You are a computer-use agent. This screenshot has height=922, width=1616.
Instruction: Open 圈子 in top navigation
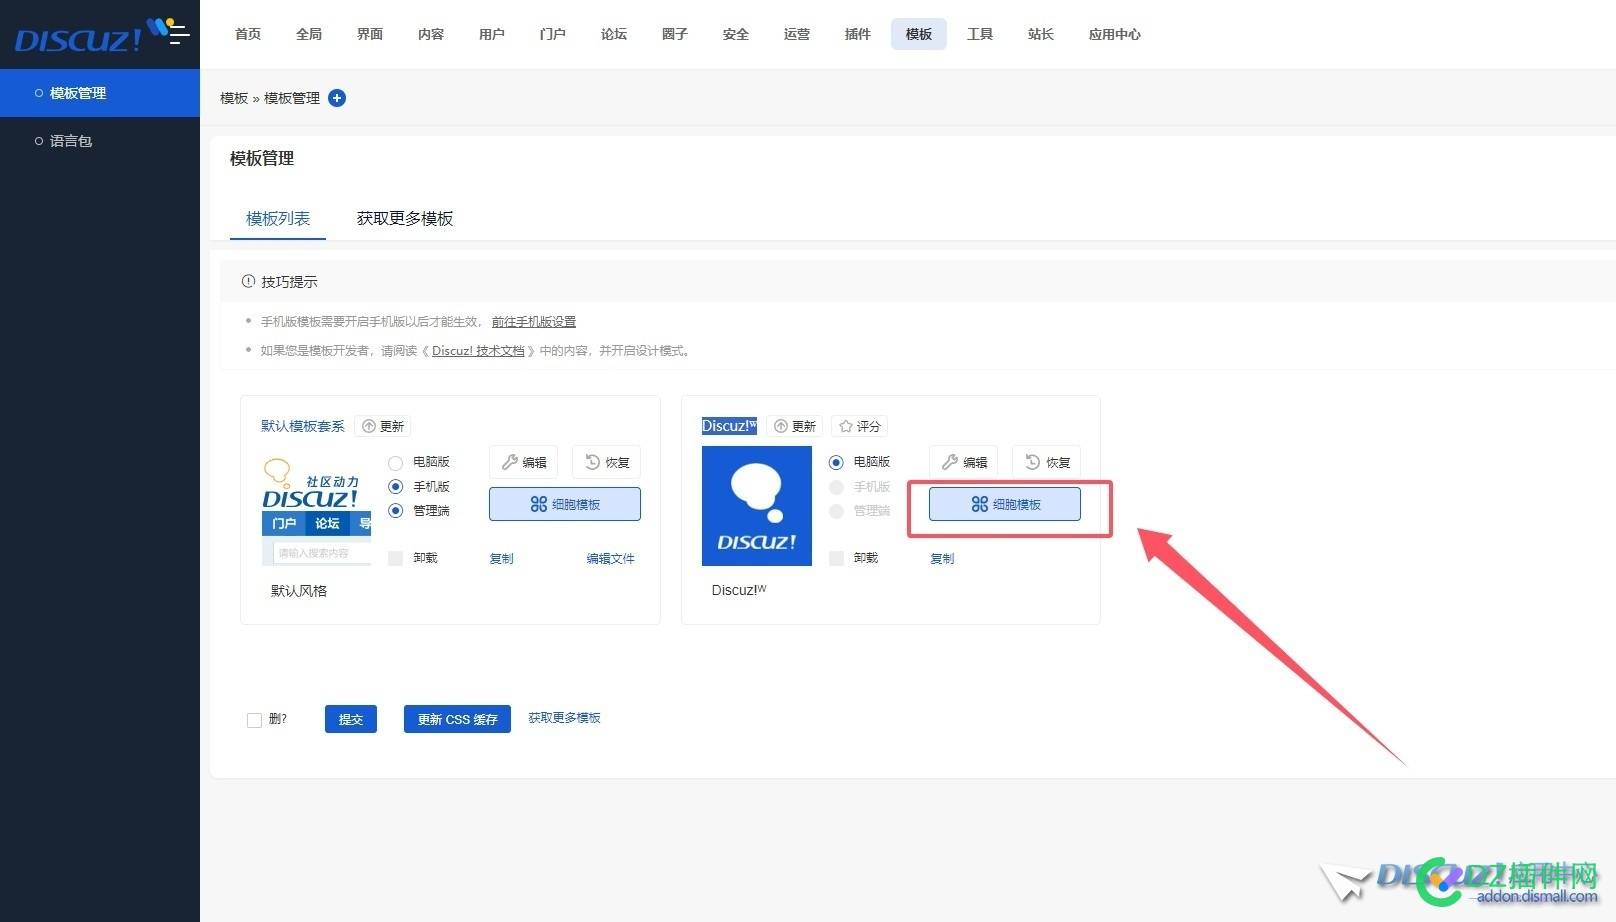pyautogui.click(x=675, y=34)
